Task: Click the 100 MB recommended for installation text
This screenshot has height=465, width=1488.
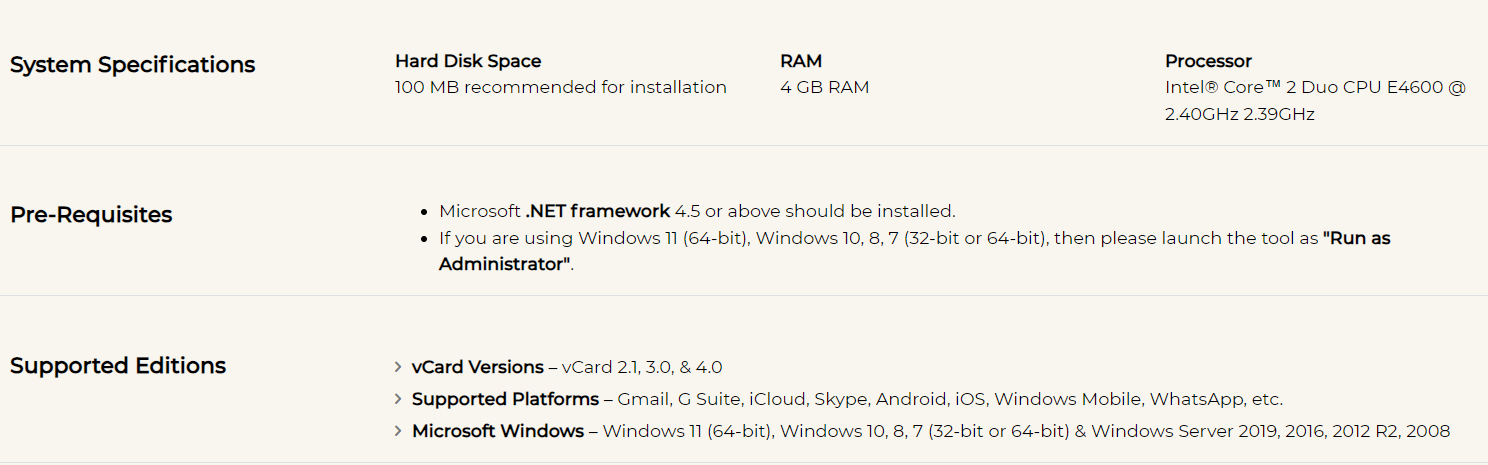Action: tap(561, 87)
